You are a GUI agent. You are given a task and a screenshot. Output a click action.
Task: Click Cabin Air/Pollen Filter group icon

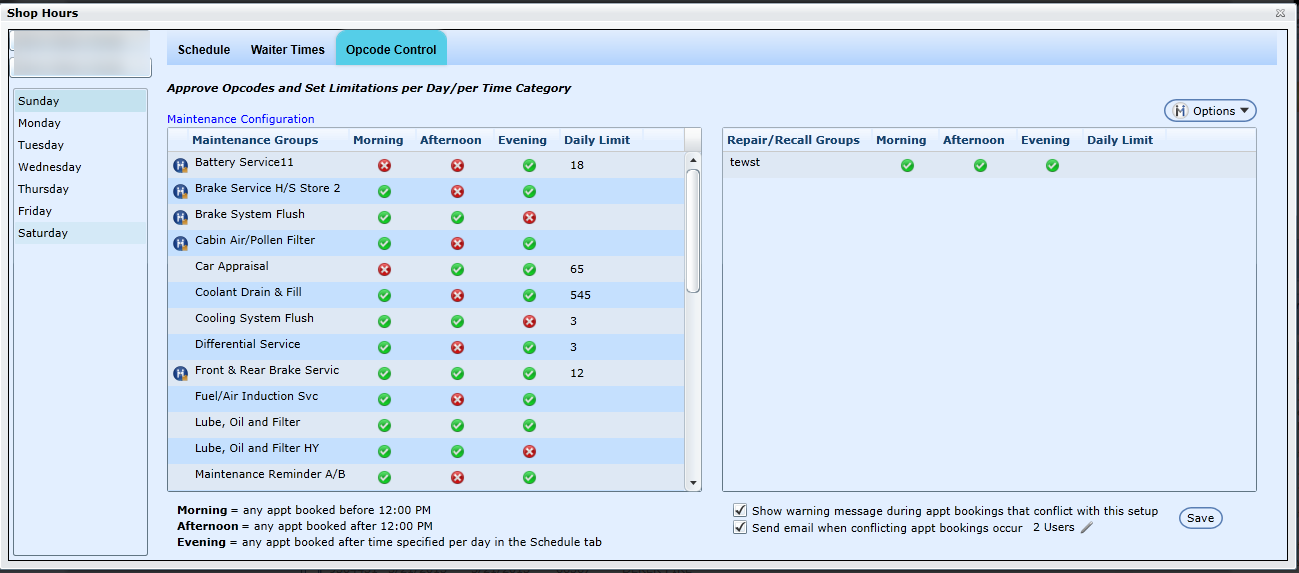click(181, 243)
